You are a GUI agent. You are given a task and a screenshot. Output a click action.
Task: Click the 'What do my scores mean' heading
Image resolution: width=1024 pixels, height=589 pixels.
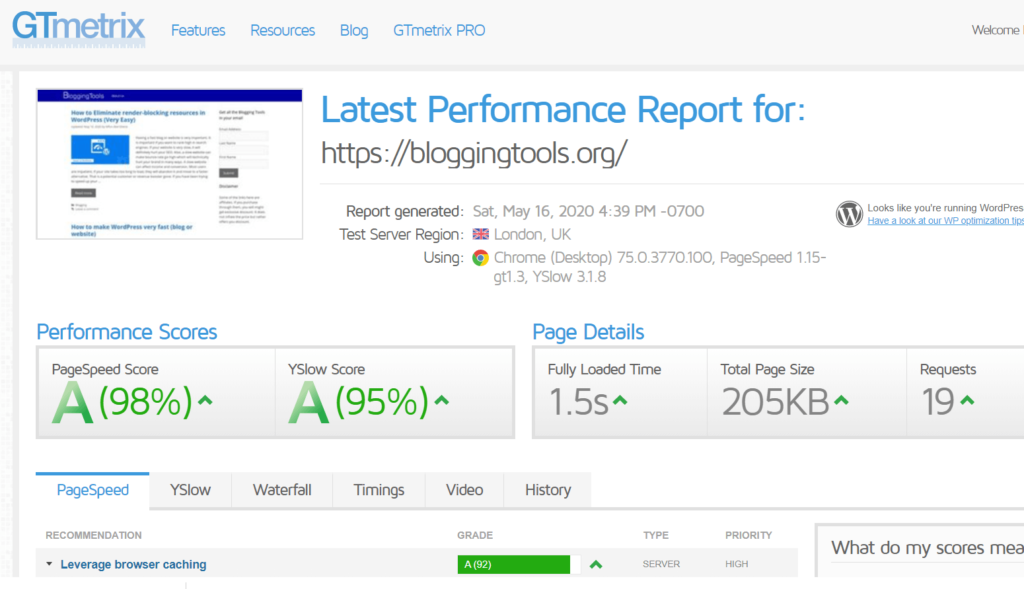[x=927, y=548]
